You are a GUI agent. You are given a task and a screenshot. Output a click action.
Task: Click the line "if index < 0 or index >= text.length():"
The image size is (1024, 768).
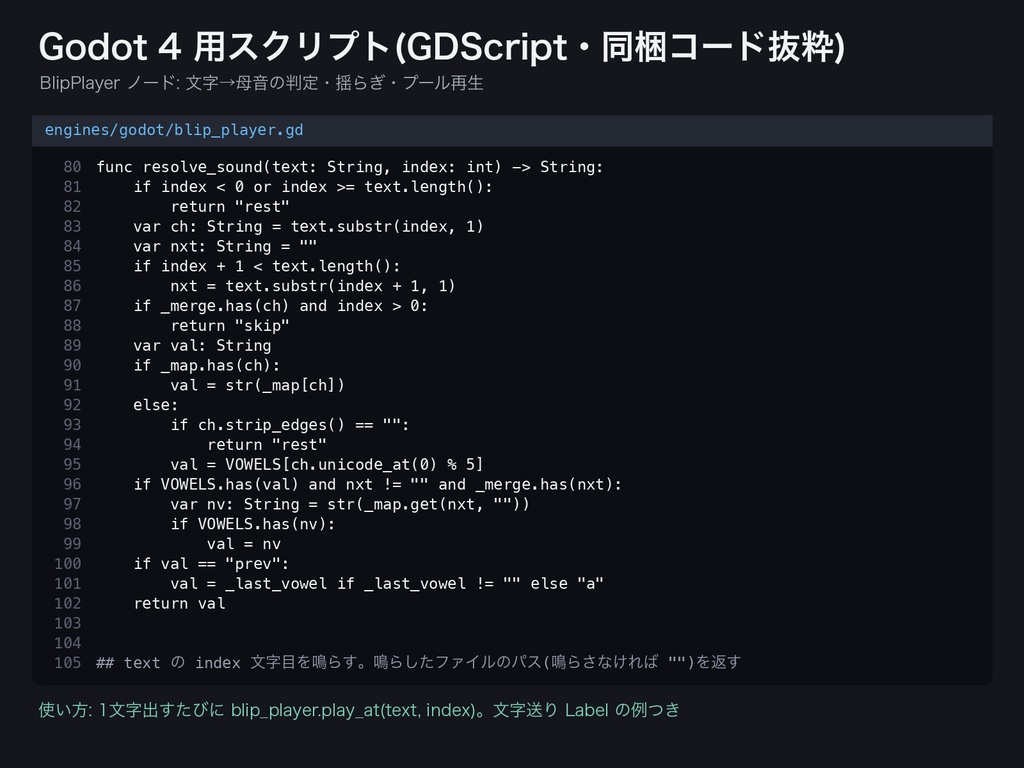(x=313, y=187)
